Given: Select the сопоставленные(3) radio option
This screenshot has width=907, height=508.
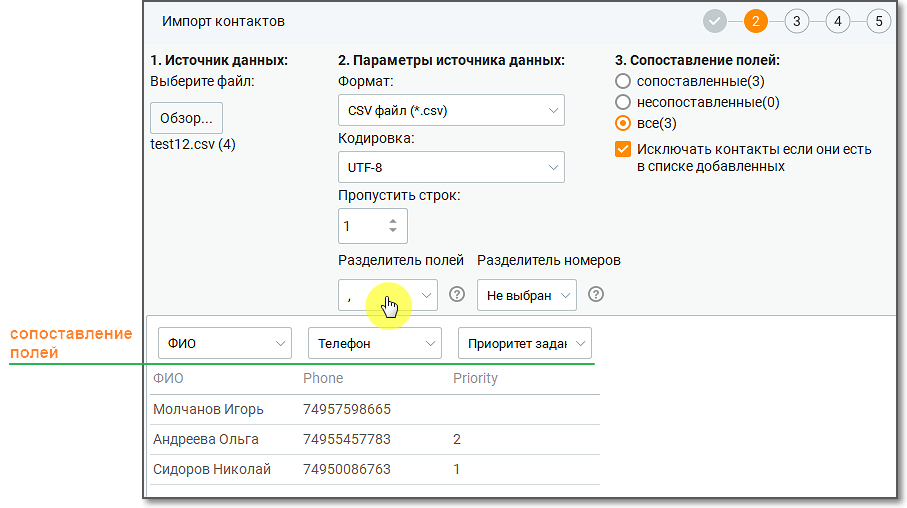Looking at the screenshot, I should tap(622, 81).
